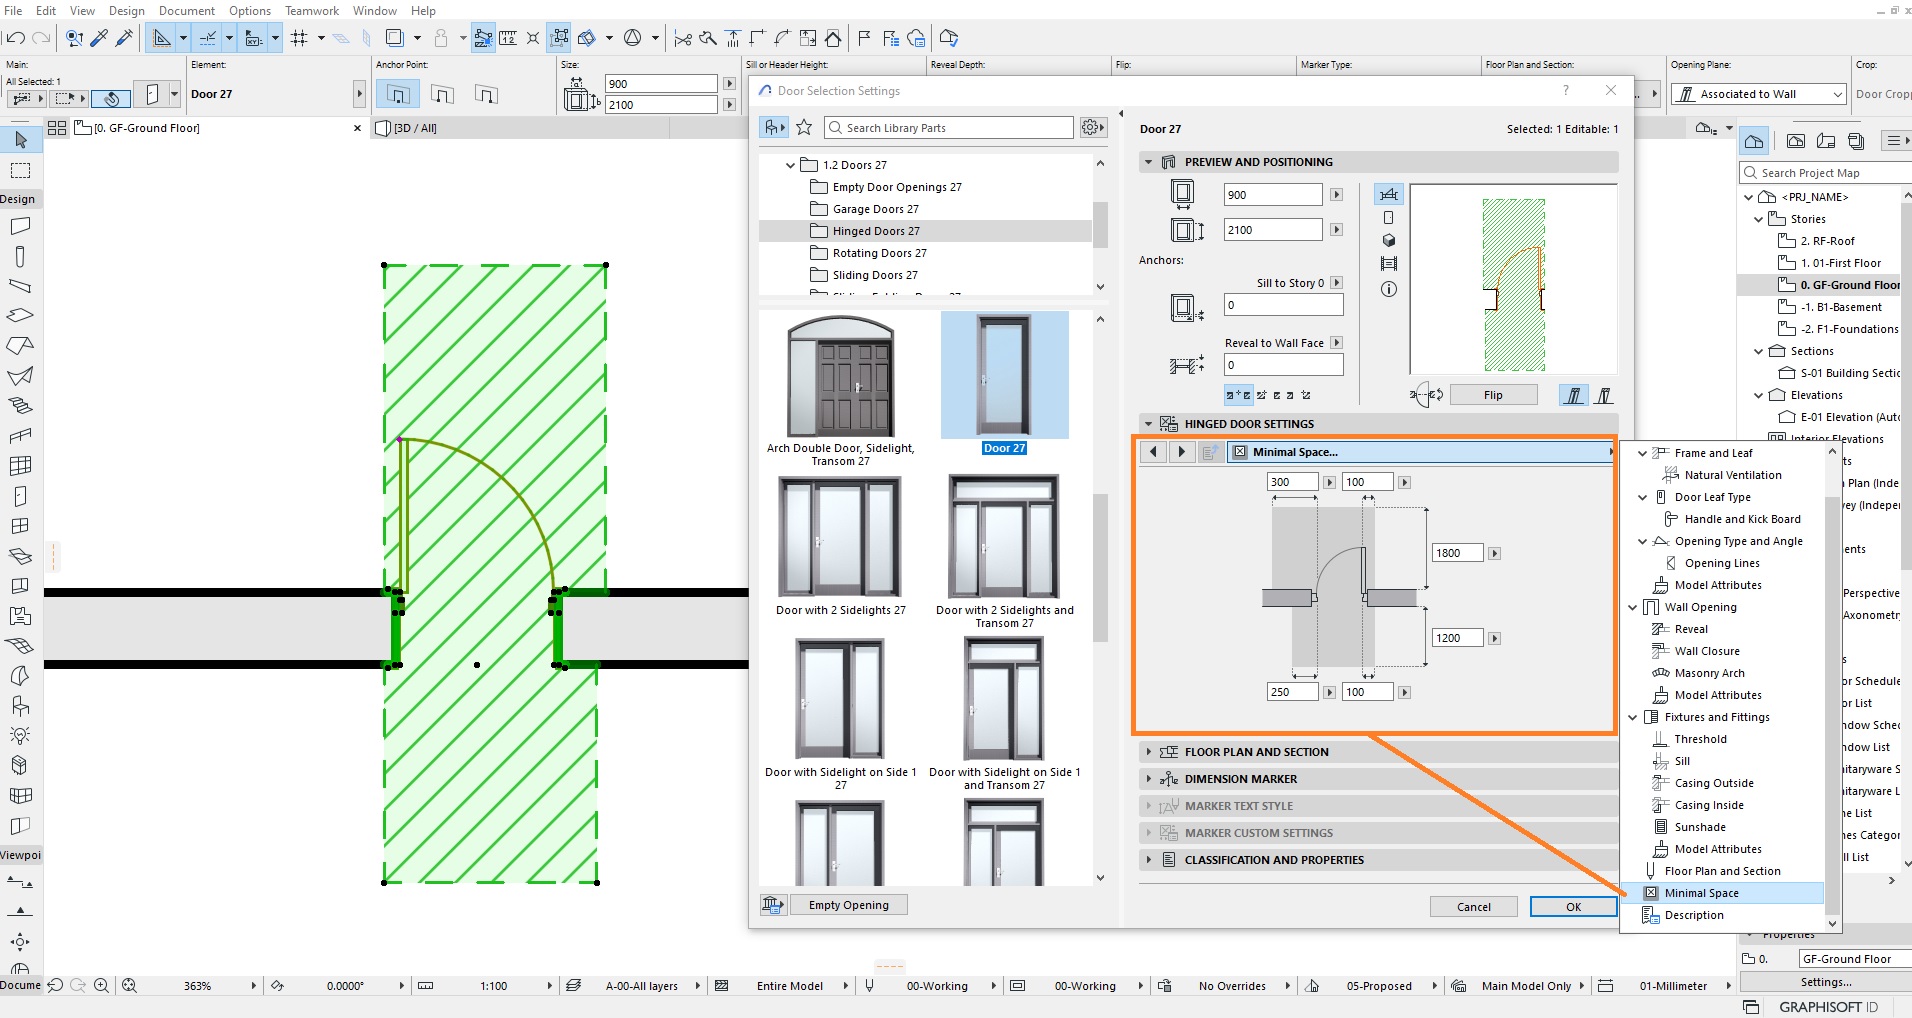Open the Associated to Wall dropdown
Image resolution: width=1912 pixels, height=1018 pixels.
[x=1758, y=94]
